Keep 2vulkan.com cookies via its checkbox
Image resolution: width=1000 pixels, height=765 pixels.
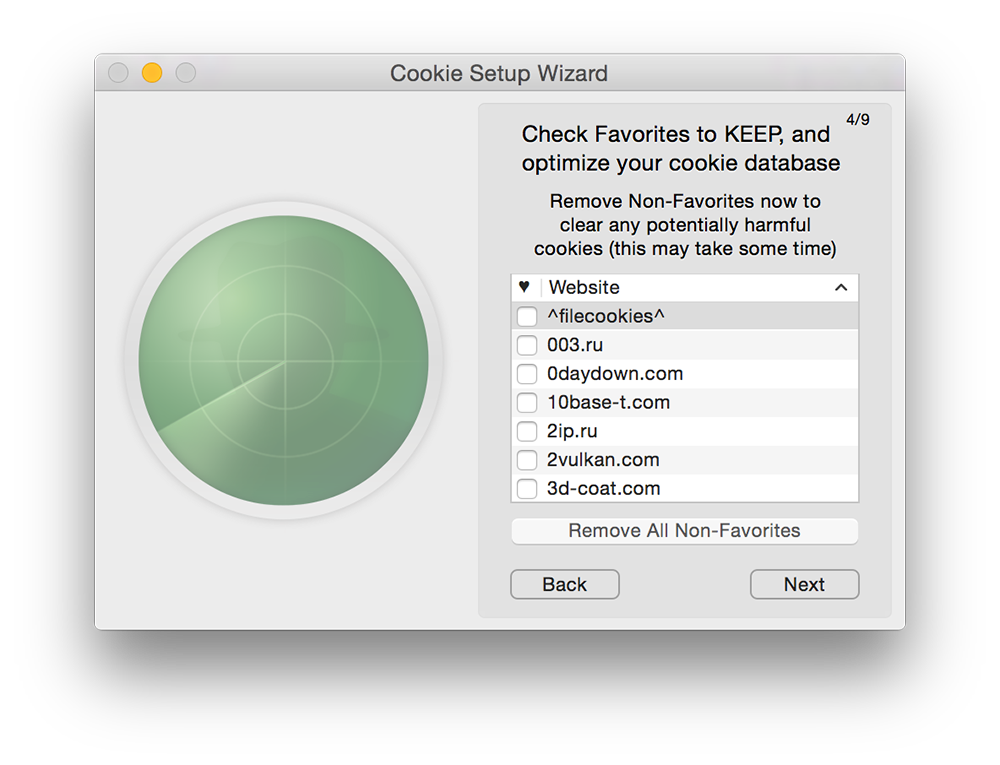(x=527, y=461)
